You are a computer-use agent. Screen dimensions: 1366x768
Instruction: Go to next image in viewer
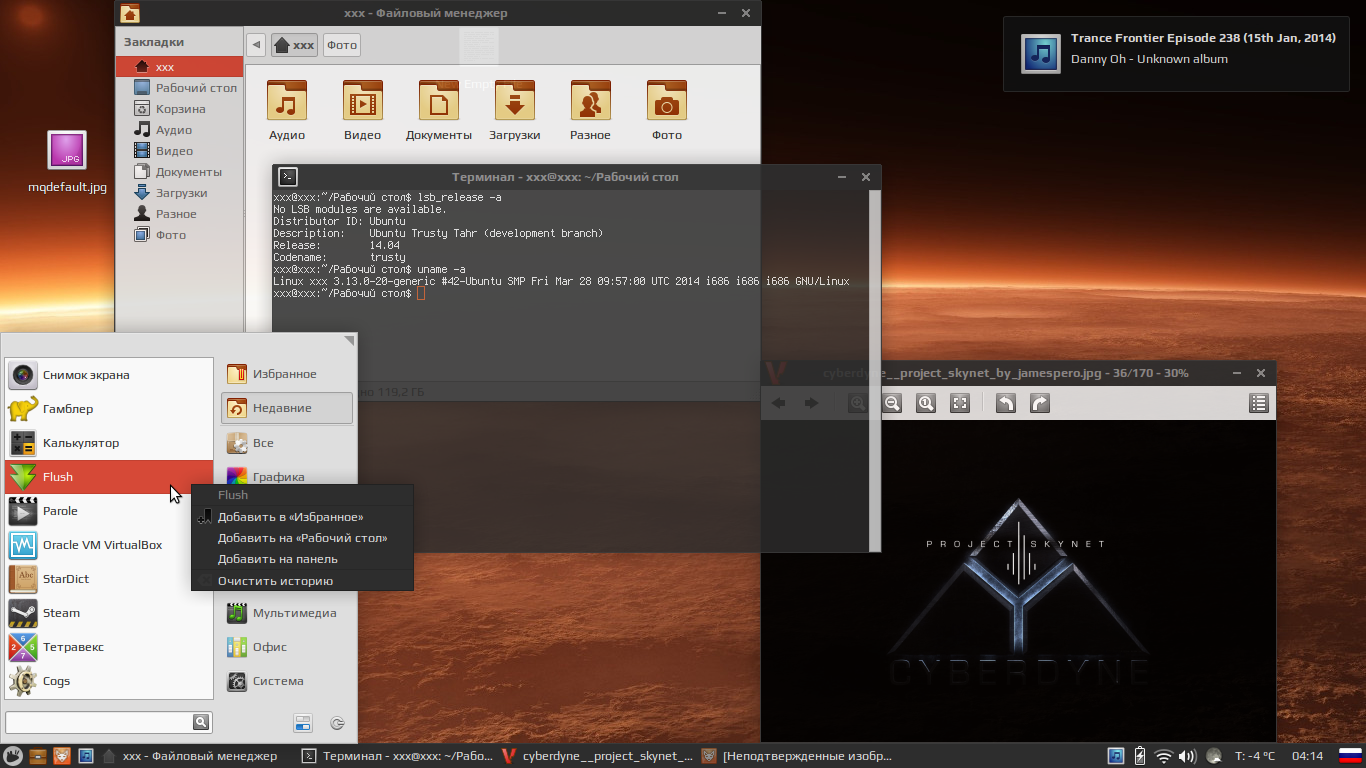[812, 403]
